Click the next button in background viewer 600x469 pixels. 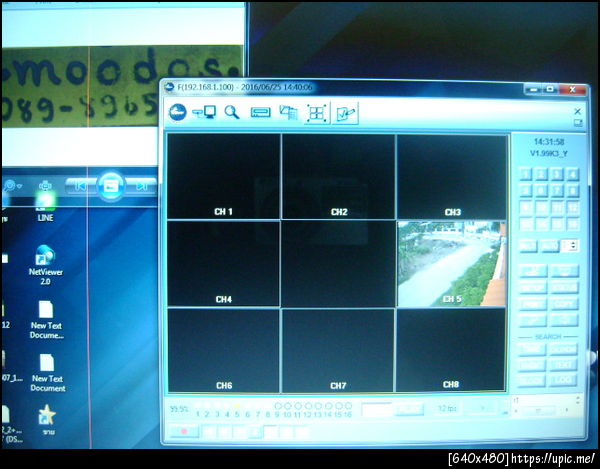click(142, 186)
